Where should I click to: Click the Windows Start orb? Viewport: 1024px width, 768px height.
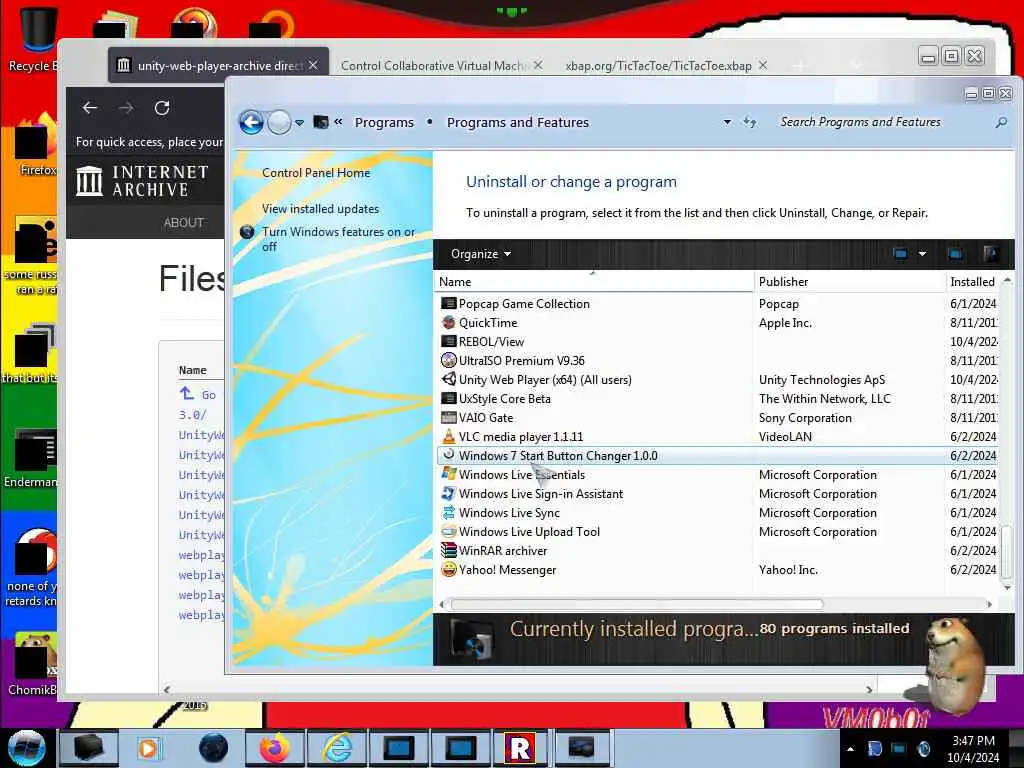[x=26, y=747]
